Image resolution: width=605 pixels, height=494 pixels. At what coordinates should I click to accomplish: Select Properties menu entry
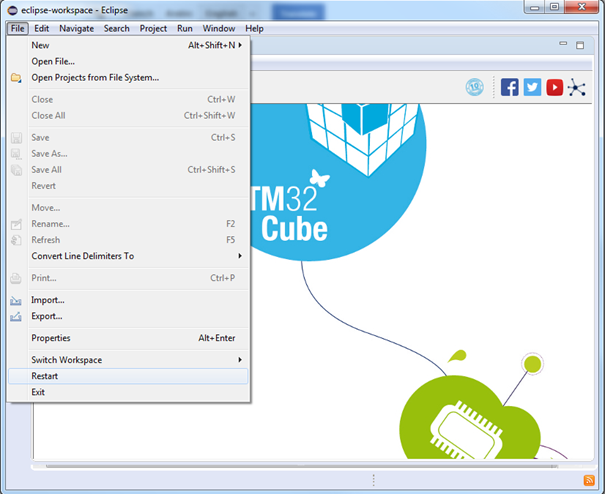coord(128,338)
